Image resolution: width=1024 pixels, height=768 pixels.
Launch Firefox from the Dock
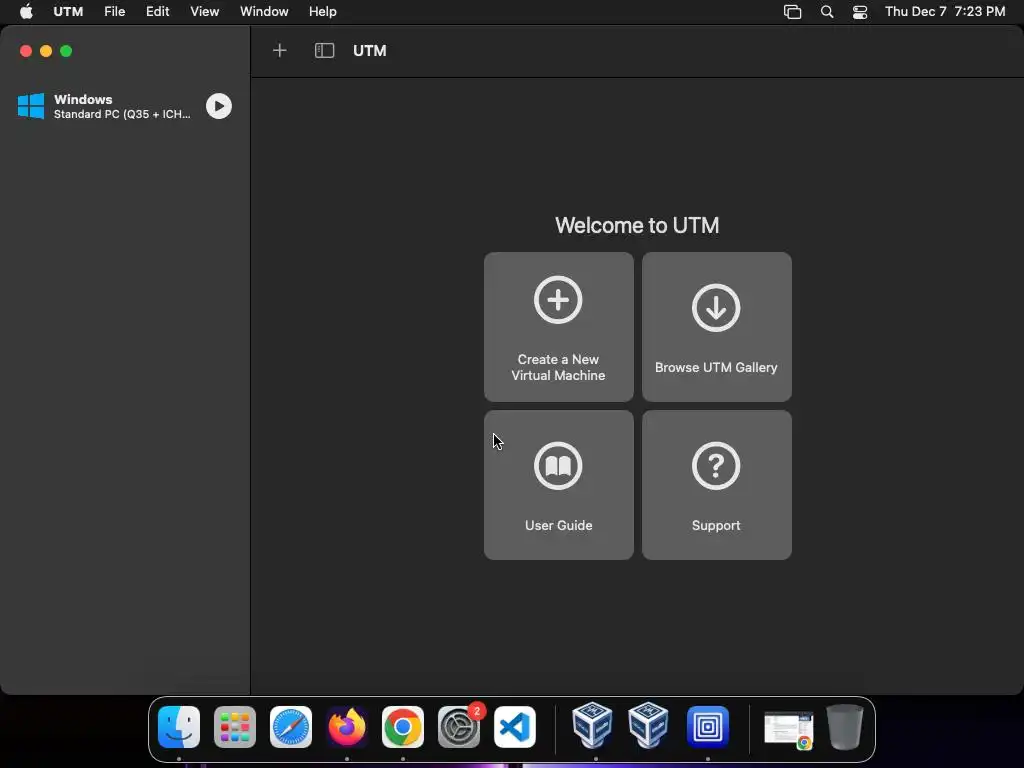(347, 727)
